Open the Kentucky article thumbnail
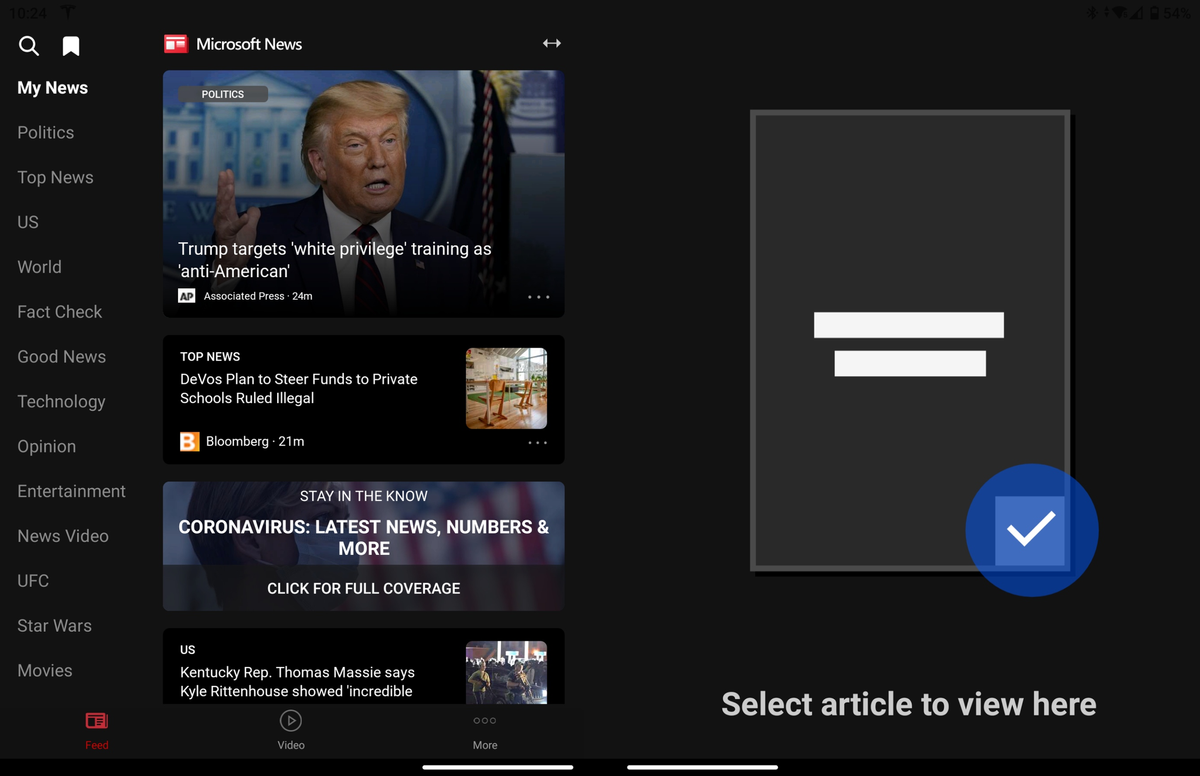 [506, 672]
